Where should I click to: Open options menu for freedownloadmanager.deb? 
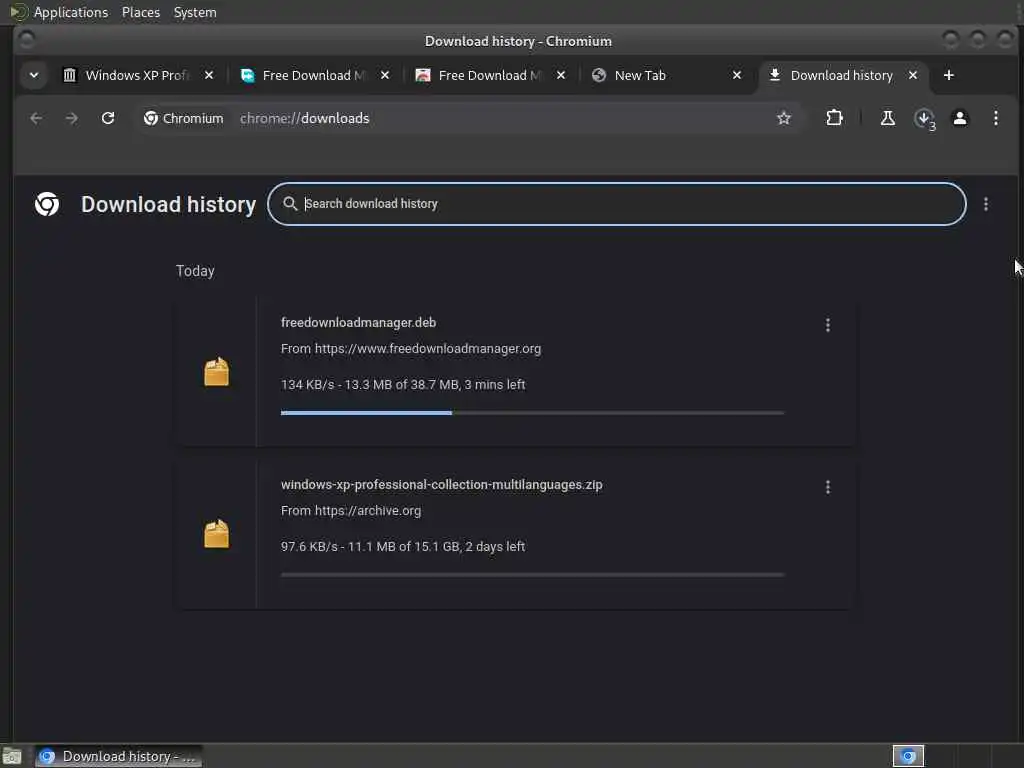[828, 325]
